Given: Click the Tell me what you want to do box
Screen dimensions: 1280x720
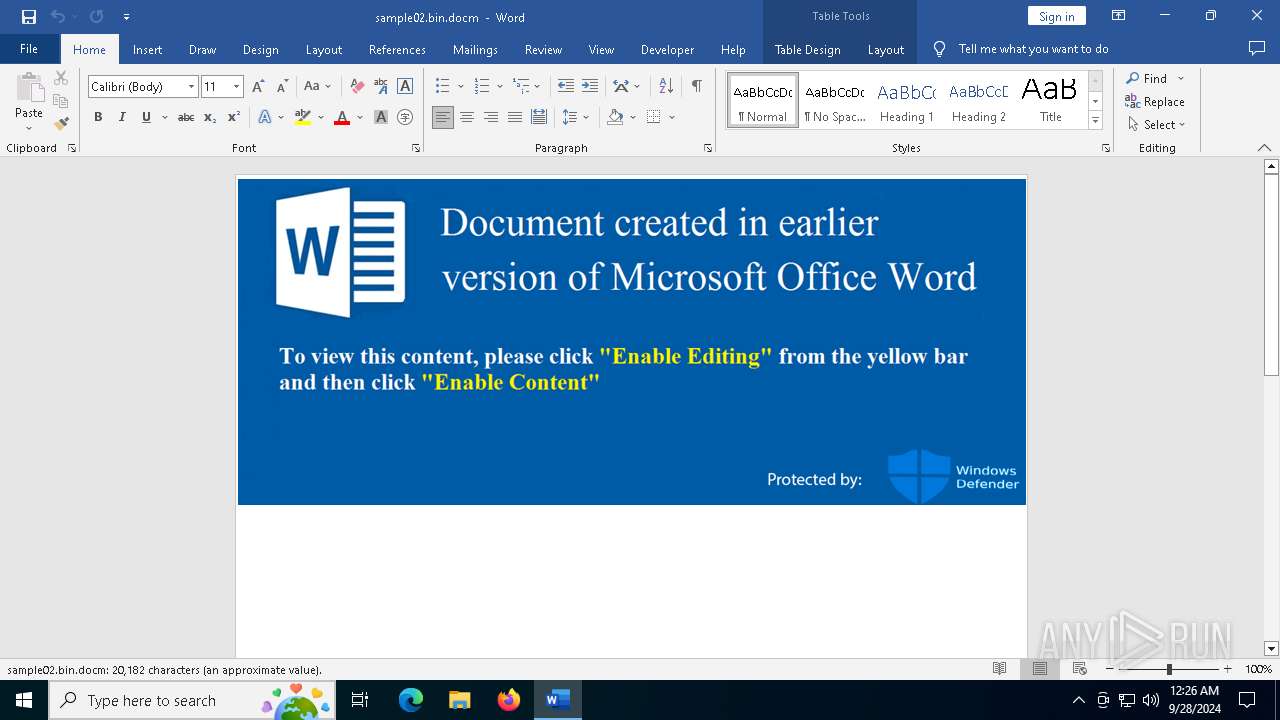Looking at the screenshot, I should (1033, 48).
